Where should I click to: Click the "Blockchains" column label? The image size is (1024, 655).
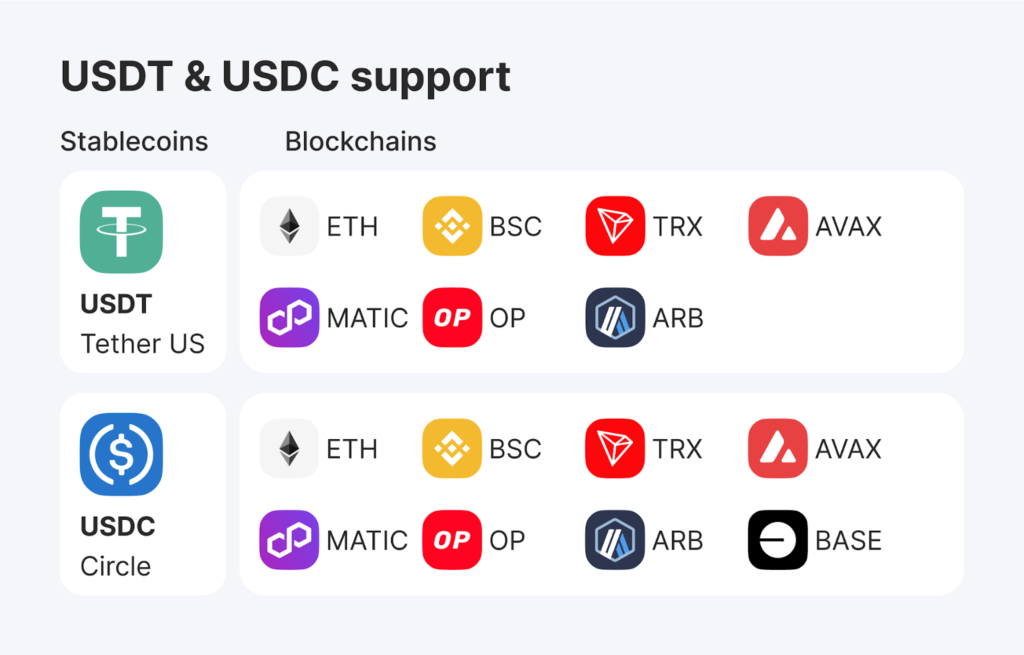pyautogui.click(x=360, y=141)
